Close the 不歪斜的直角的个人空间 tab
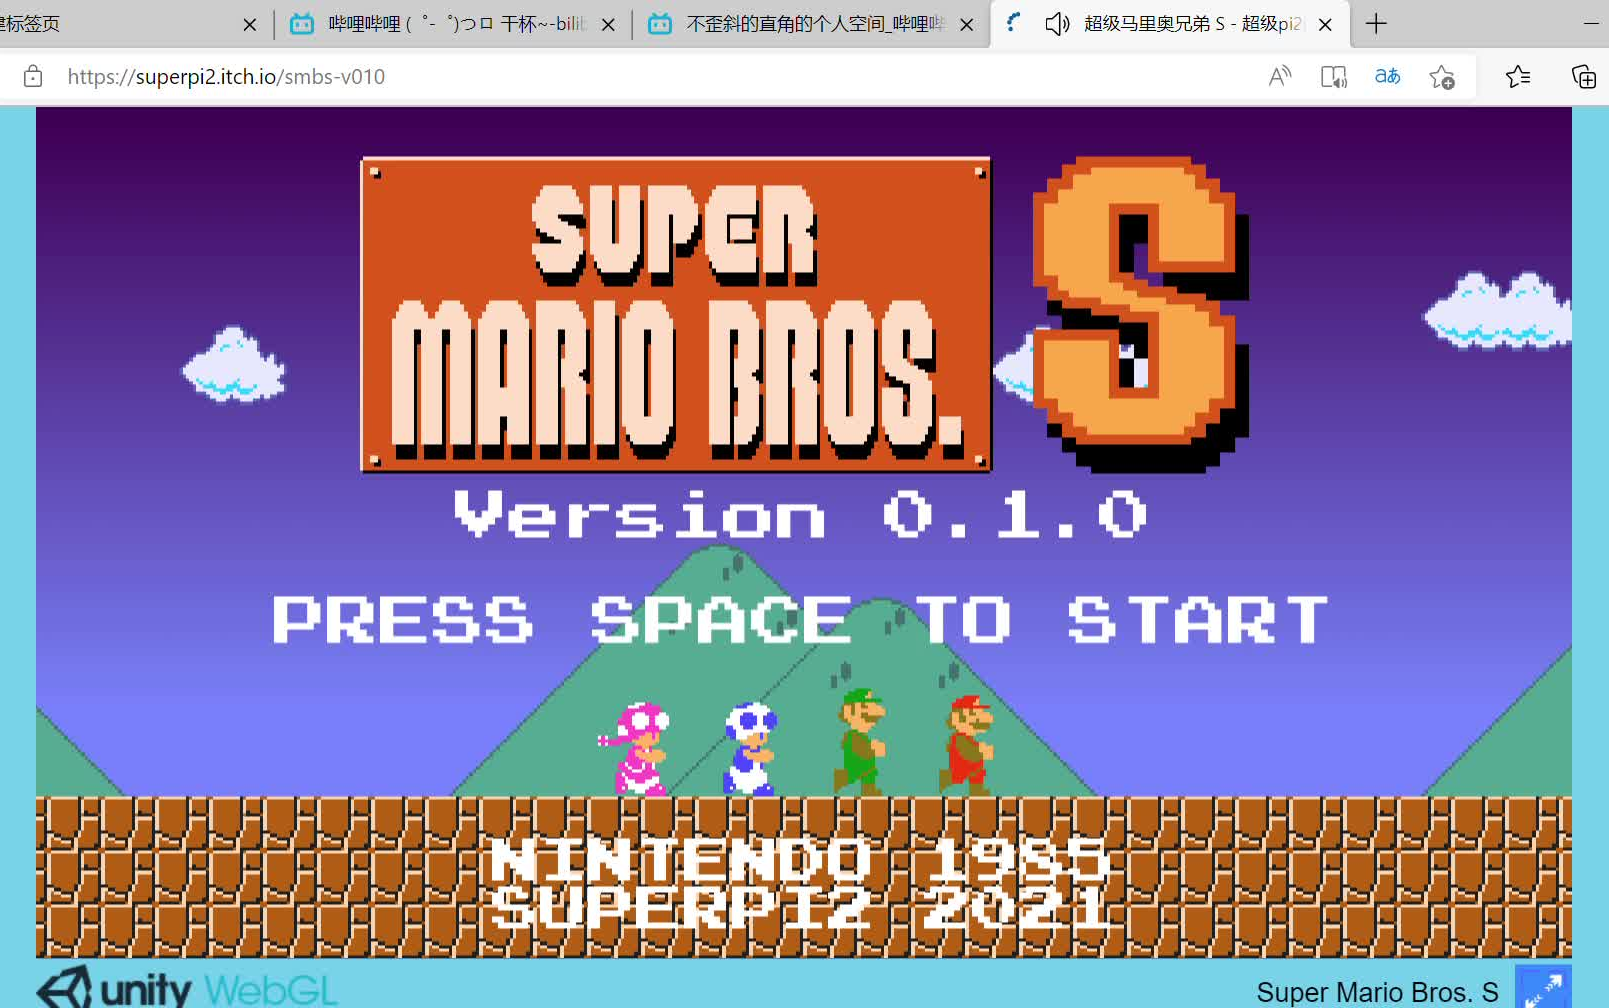Viewport: 1609px width, 1008px height. [x=967, y=24]
